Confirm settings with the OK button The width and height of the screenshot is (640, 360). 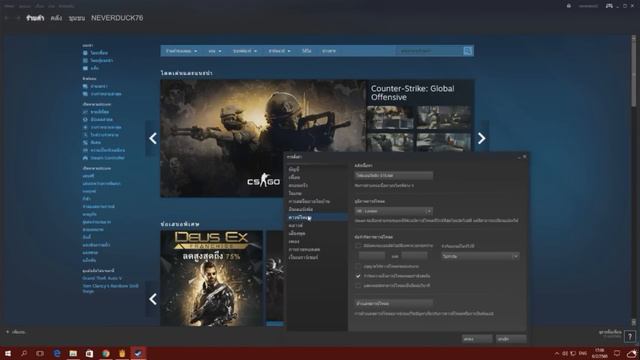[x=477, y=339]
